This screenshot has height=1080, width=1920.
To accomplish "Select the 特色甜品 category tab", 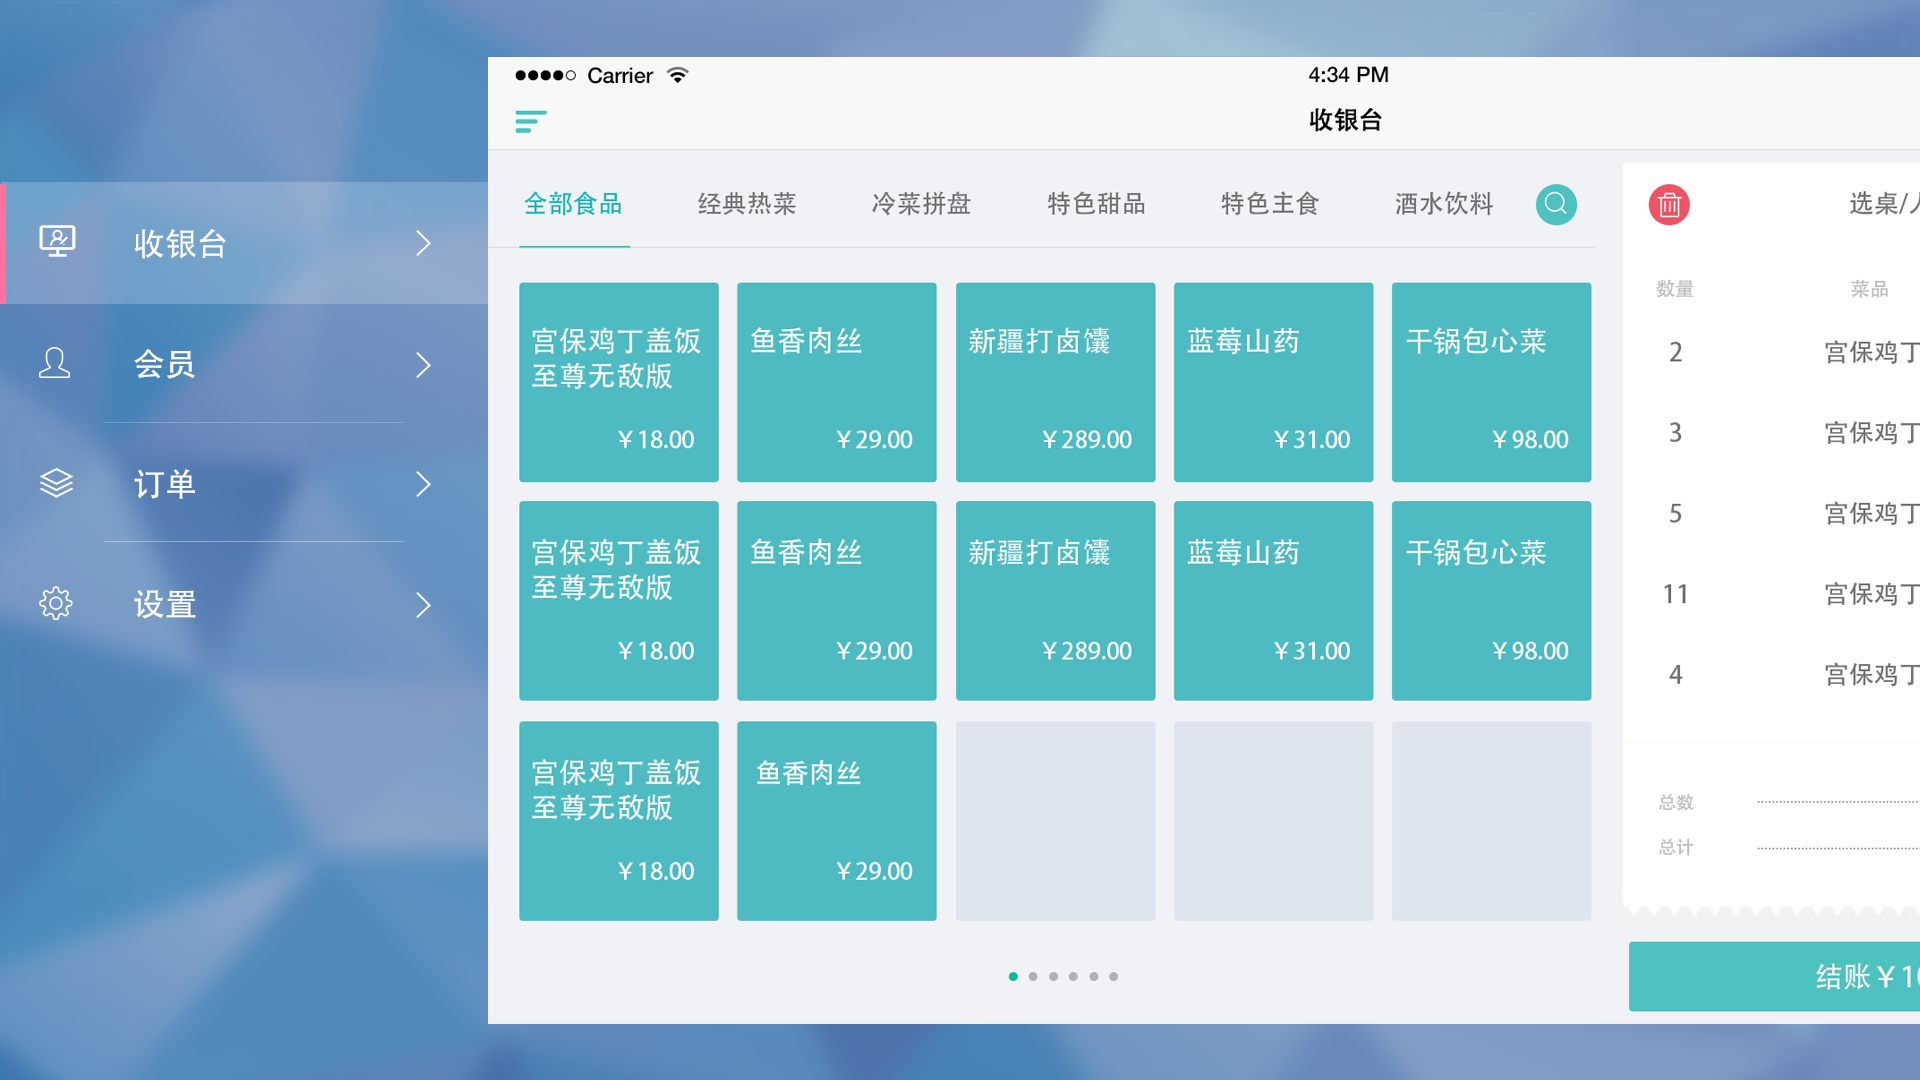I will (x=1096, y=204).
